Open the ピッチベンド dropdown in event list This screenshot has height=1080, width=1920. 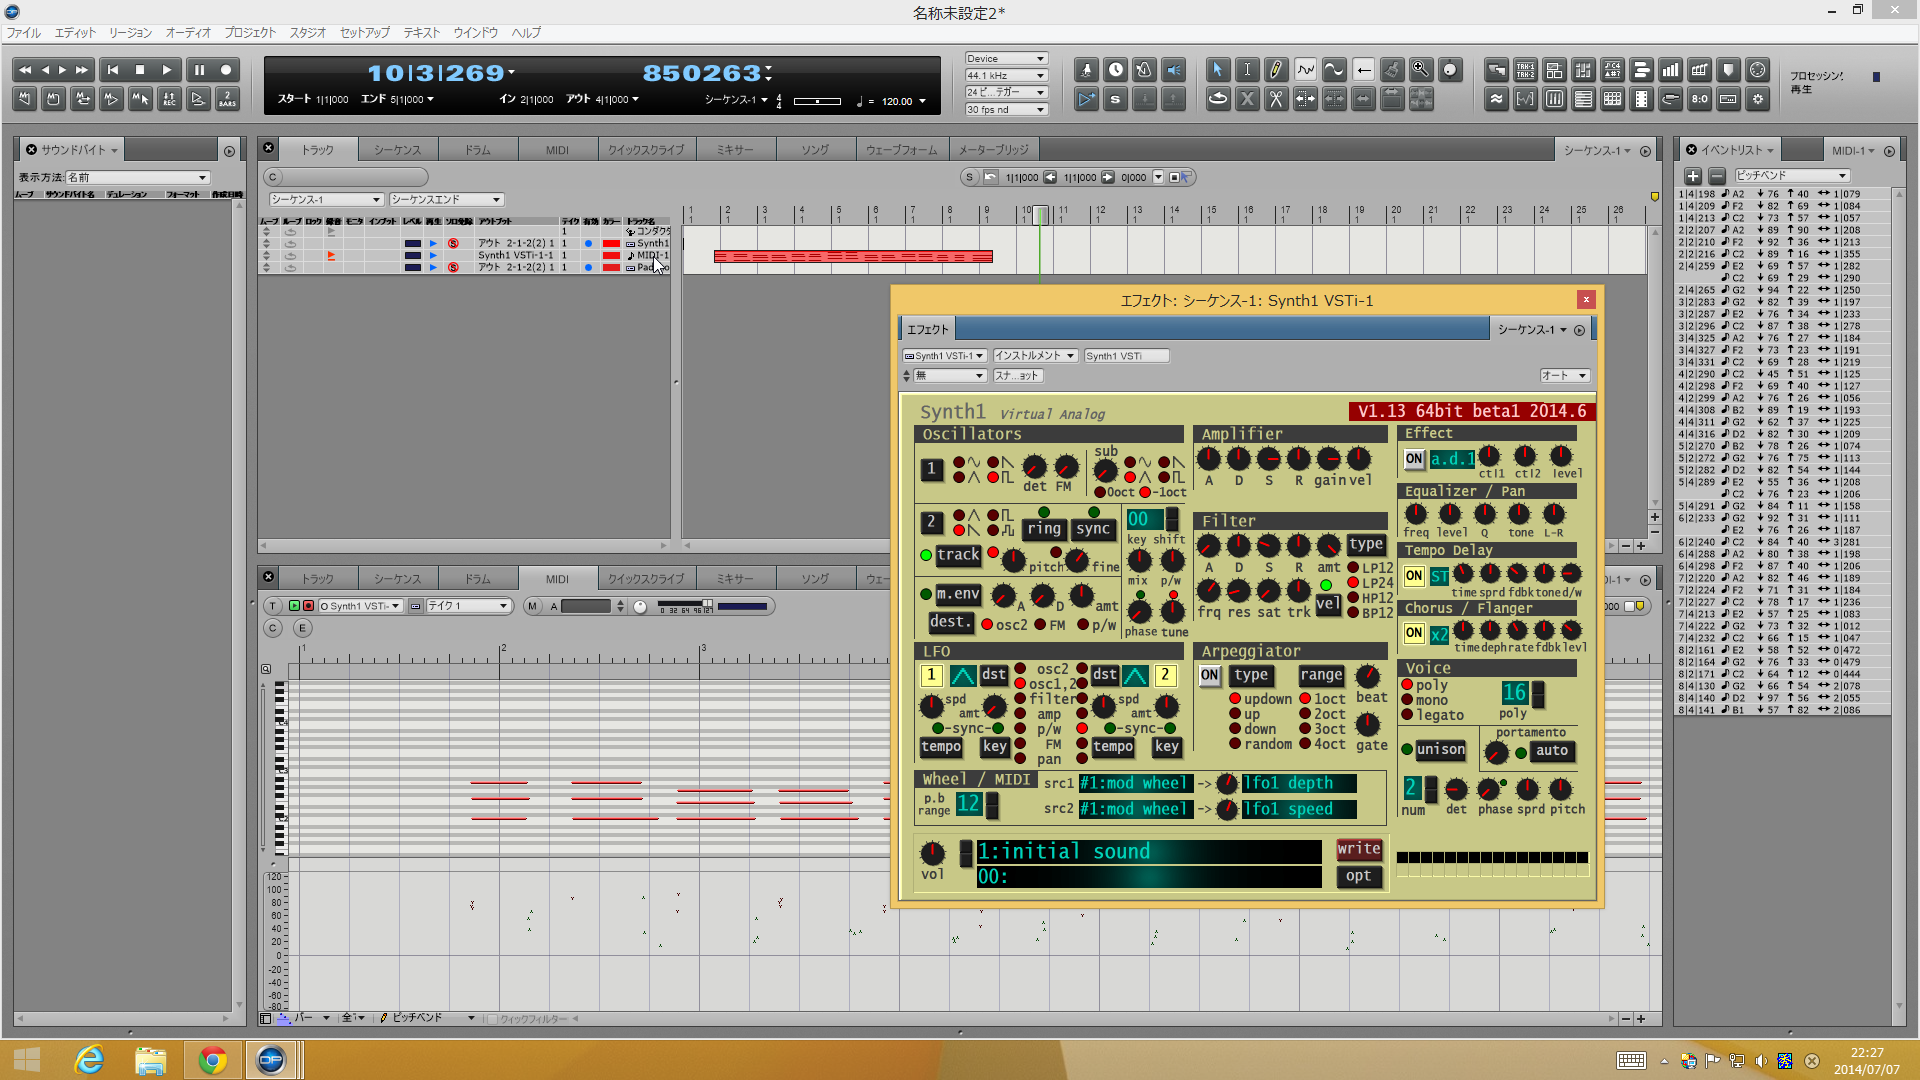click(1791, 176)
